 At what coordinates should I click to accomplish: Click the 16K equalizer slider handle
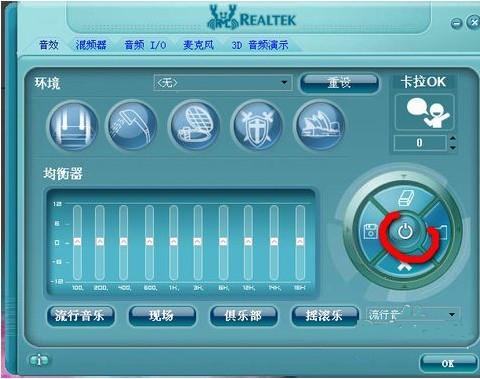[x=300, y=241]
